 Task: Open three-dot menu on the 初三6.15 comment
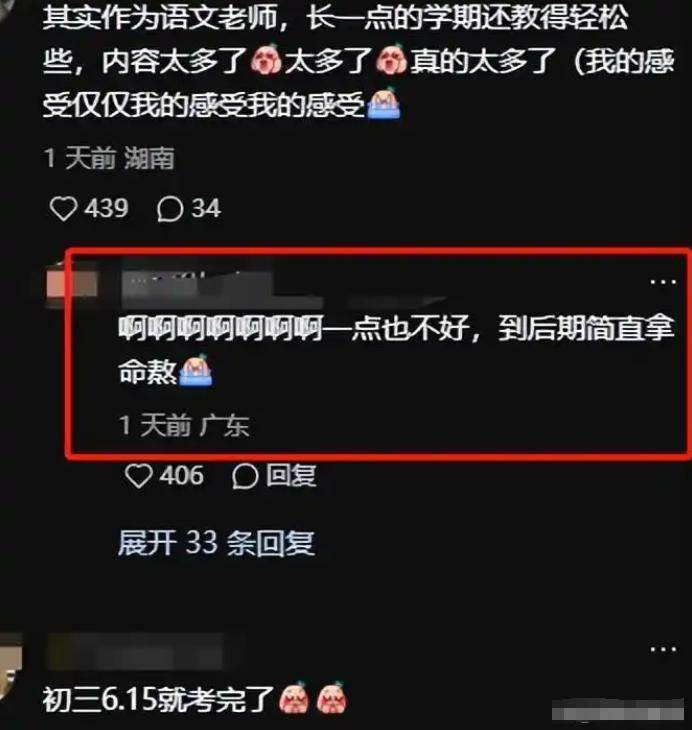pos(663,649)
